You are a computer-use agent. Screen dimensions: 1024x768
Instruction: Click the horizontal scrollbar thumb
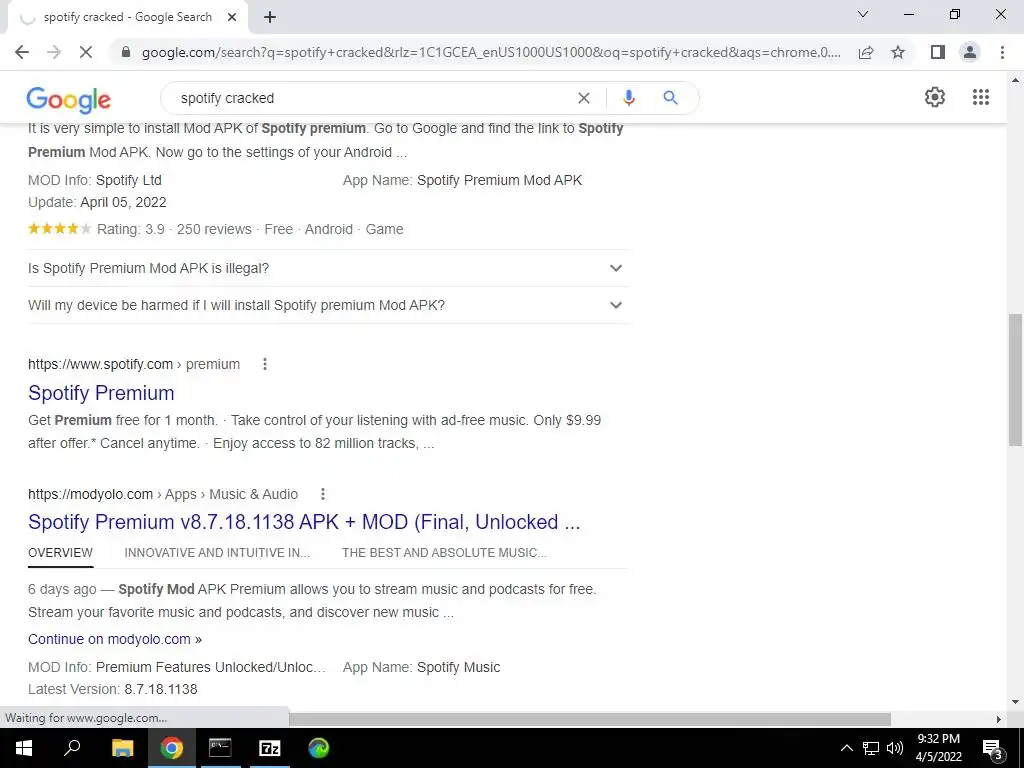pyautogui.click(x=590, y=719)
